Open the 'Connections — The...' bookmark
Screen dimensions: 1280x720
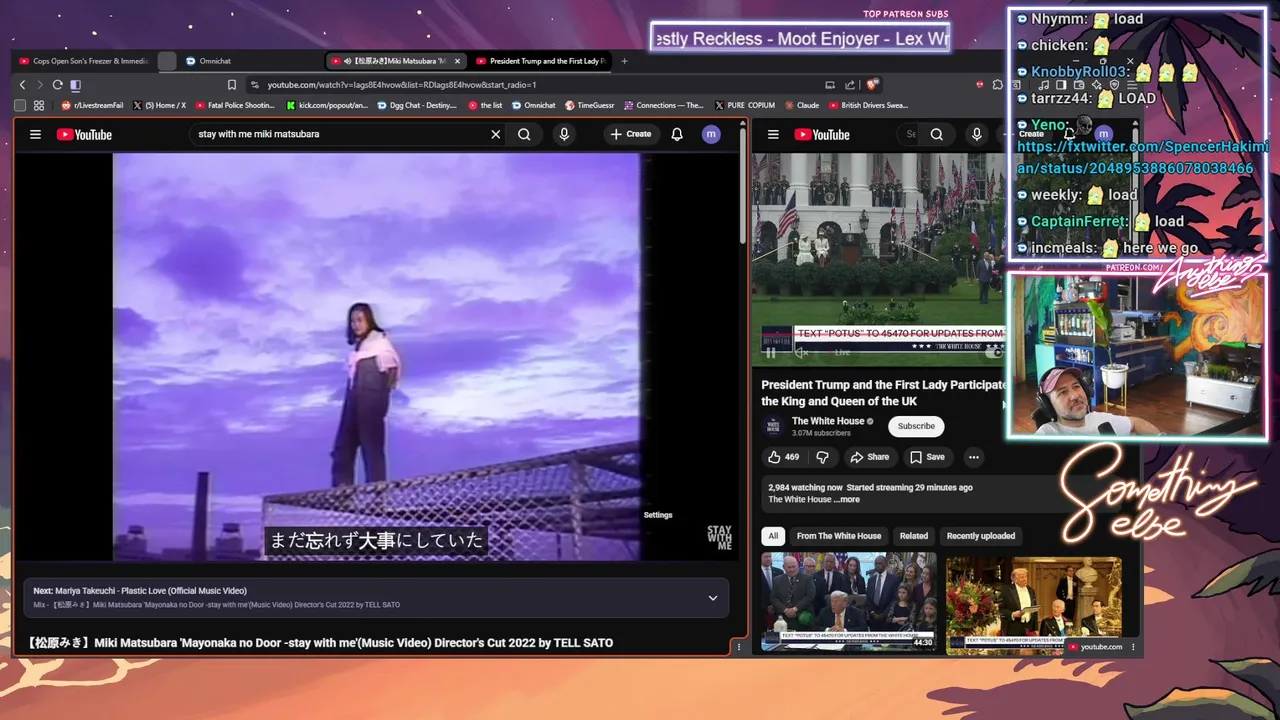663,105
